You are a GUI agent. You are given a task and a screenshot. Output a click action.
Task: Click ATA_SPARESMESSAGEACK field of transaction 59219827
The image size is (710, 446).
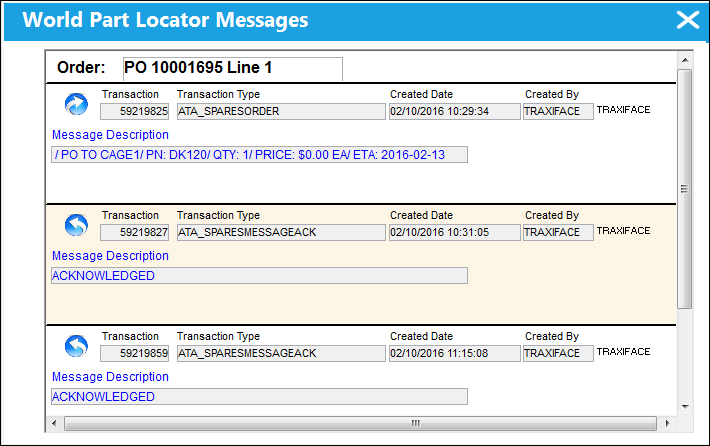click(x=281, y=232)
